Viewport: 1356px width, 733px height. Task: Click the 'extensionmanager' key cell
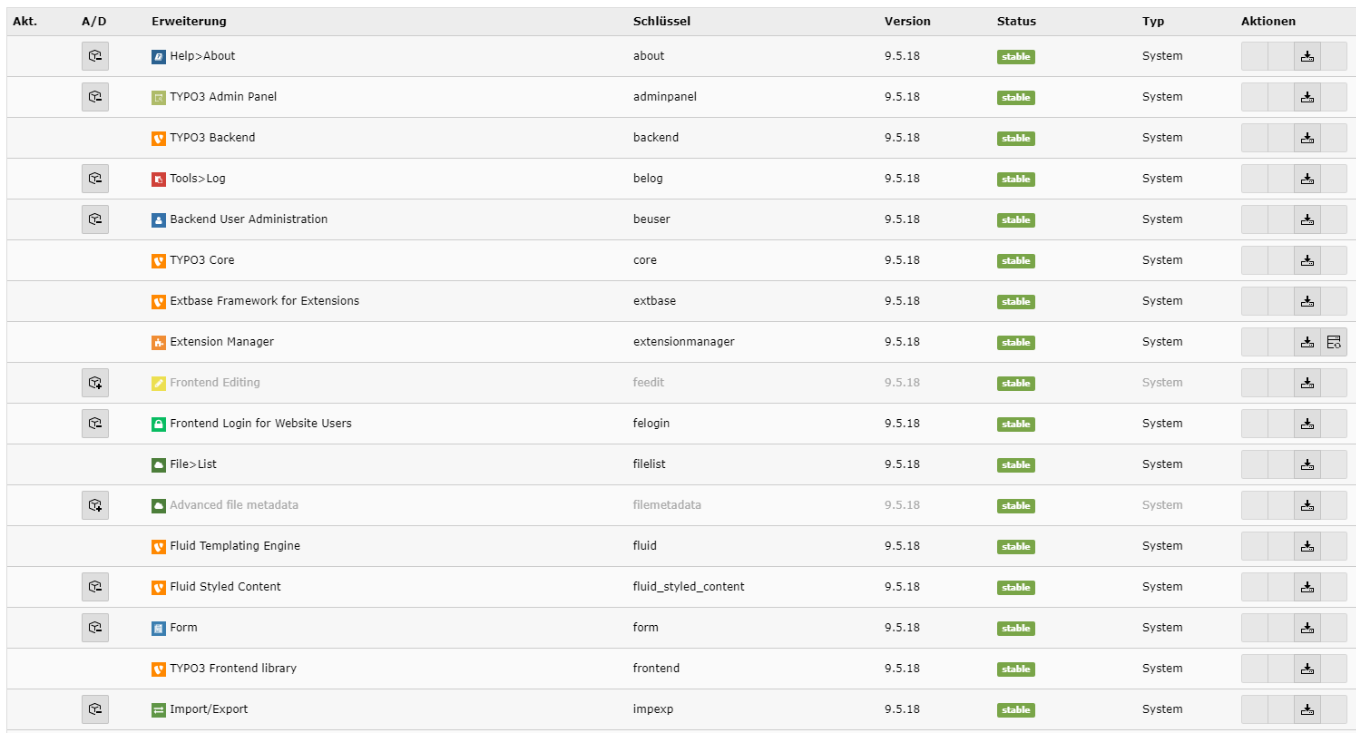click(x=684, y=342)
